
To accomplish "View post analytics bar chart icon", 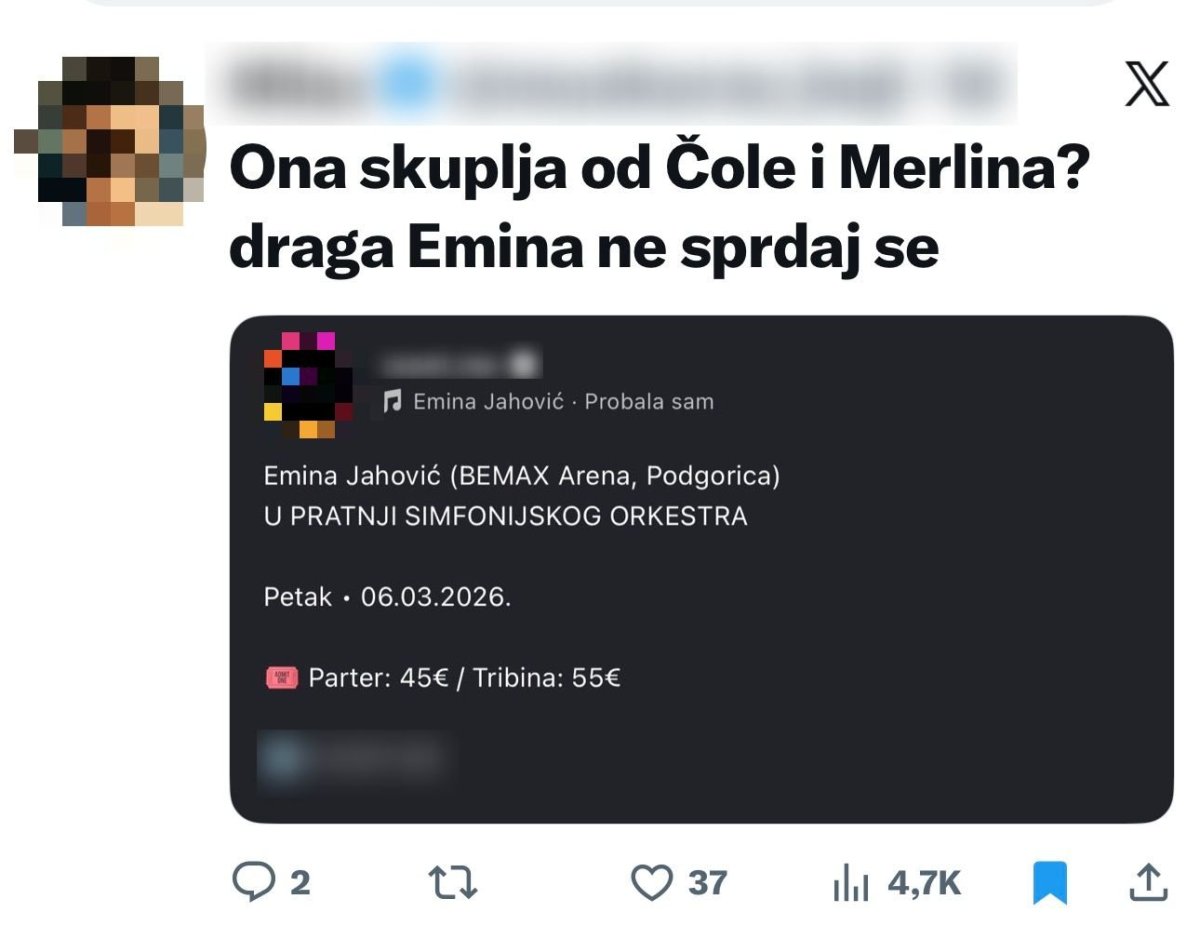I will click(x=851, y=884).
